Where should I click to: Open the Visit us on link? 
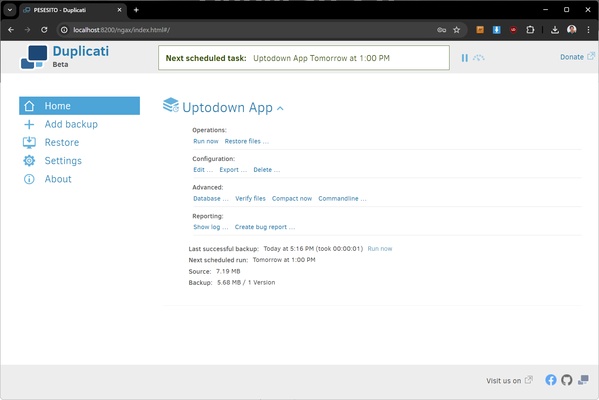[509, 381]
